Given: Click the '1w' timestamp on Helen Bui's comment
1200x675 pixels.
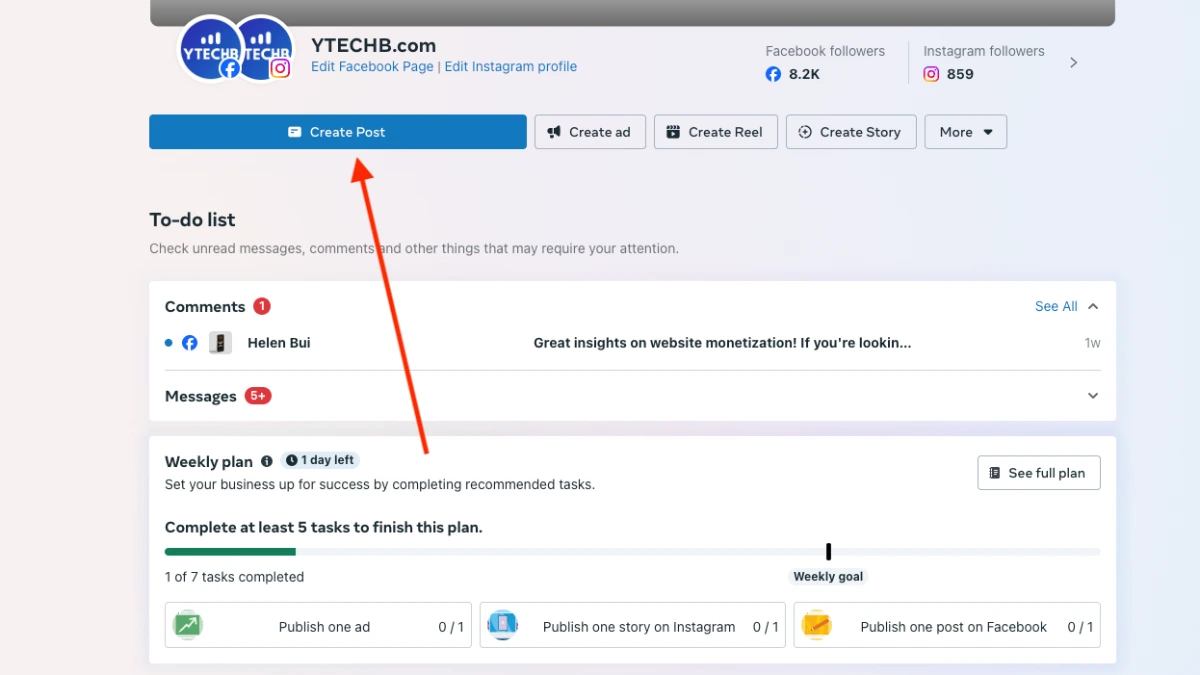Looking at the screenshot, I should coord(1092,343).
